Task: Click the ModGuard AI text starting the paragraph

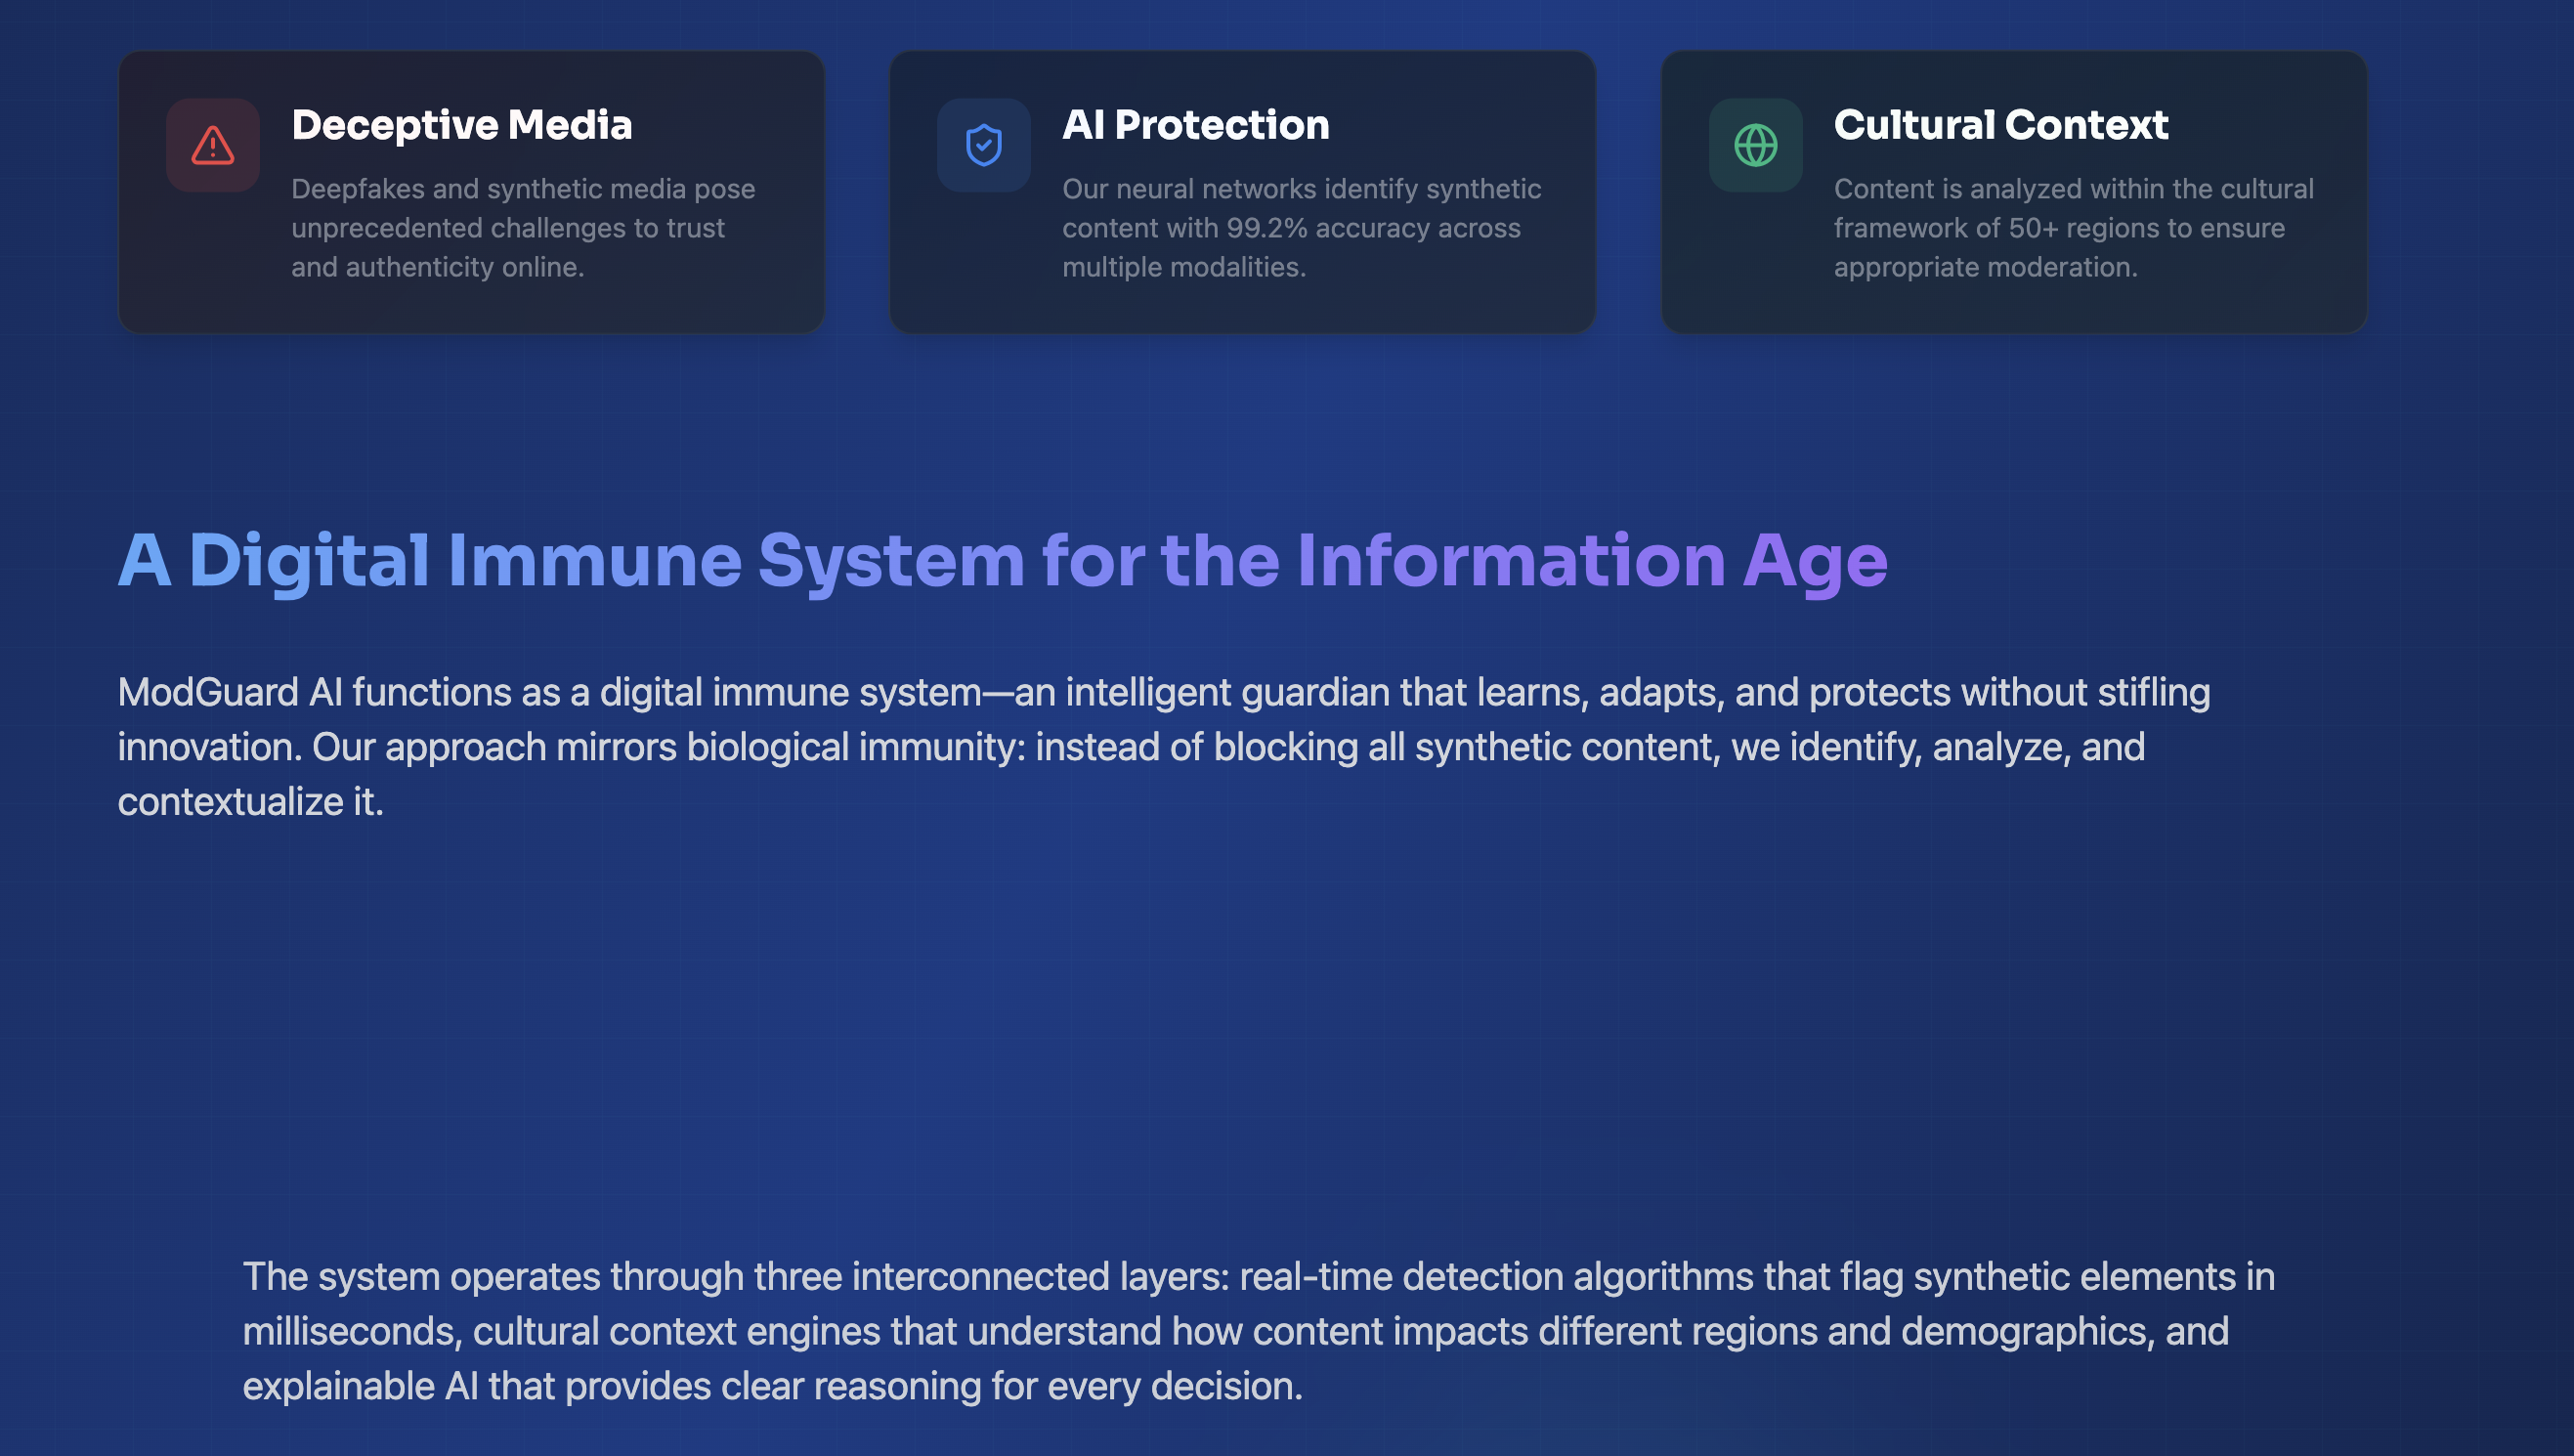Action: click(x=230, y=692)
